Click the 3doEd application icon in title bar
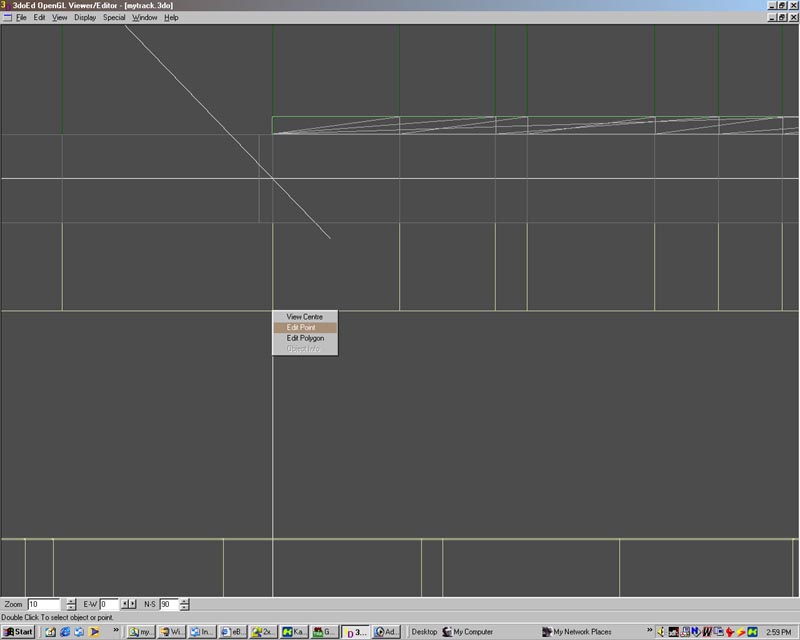800x640 pixels. (x=4, y=5)
